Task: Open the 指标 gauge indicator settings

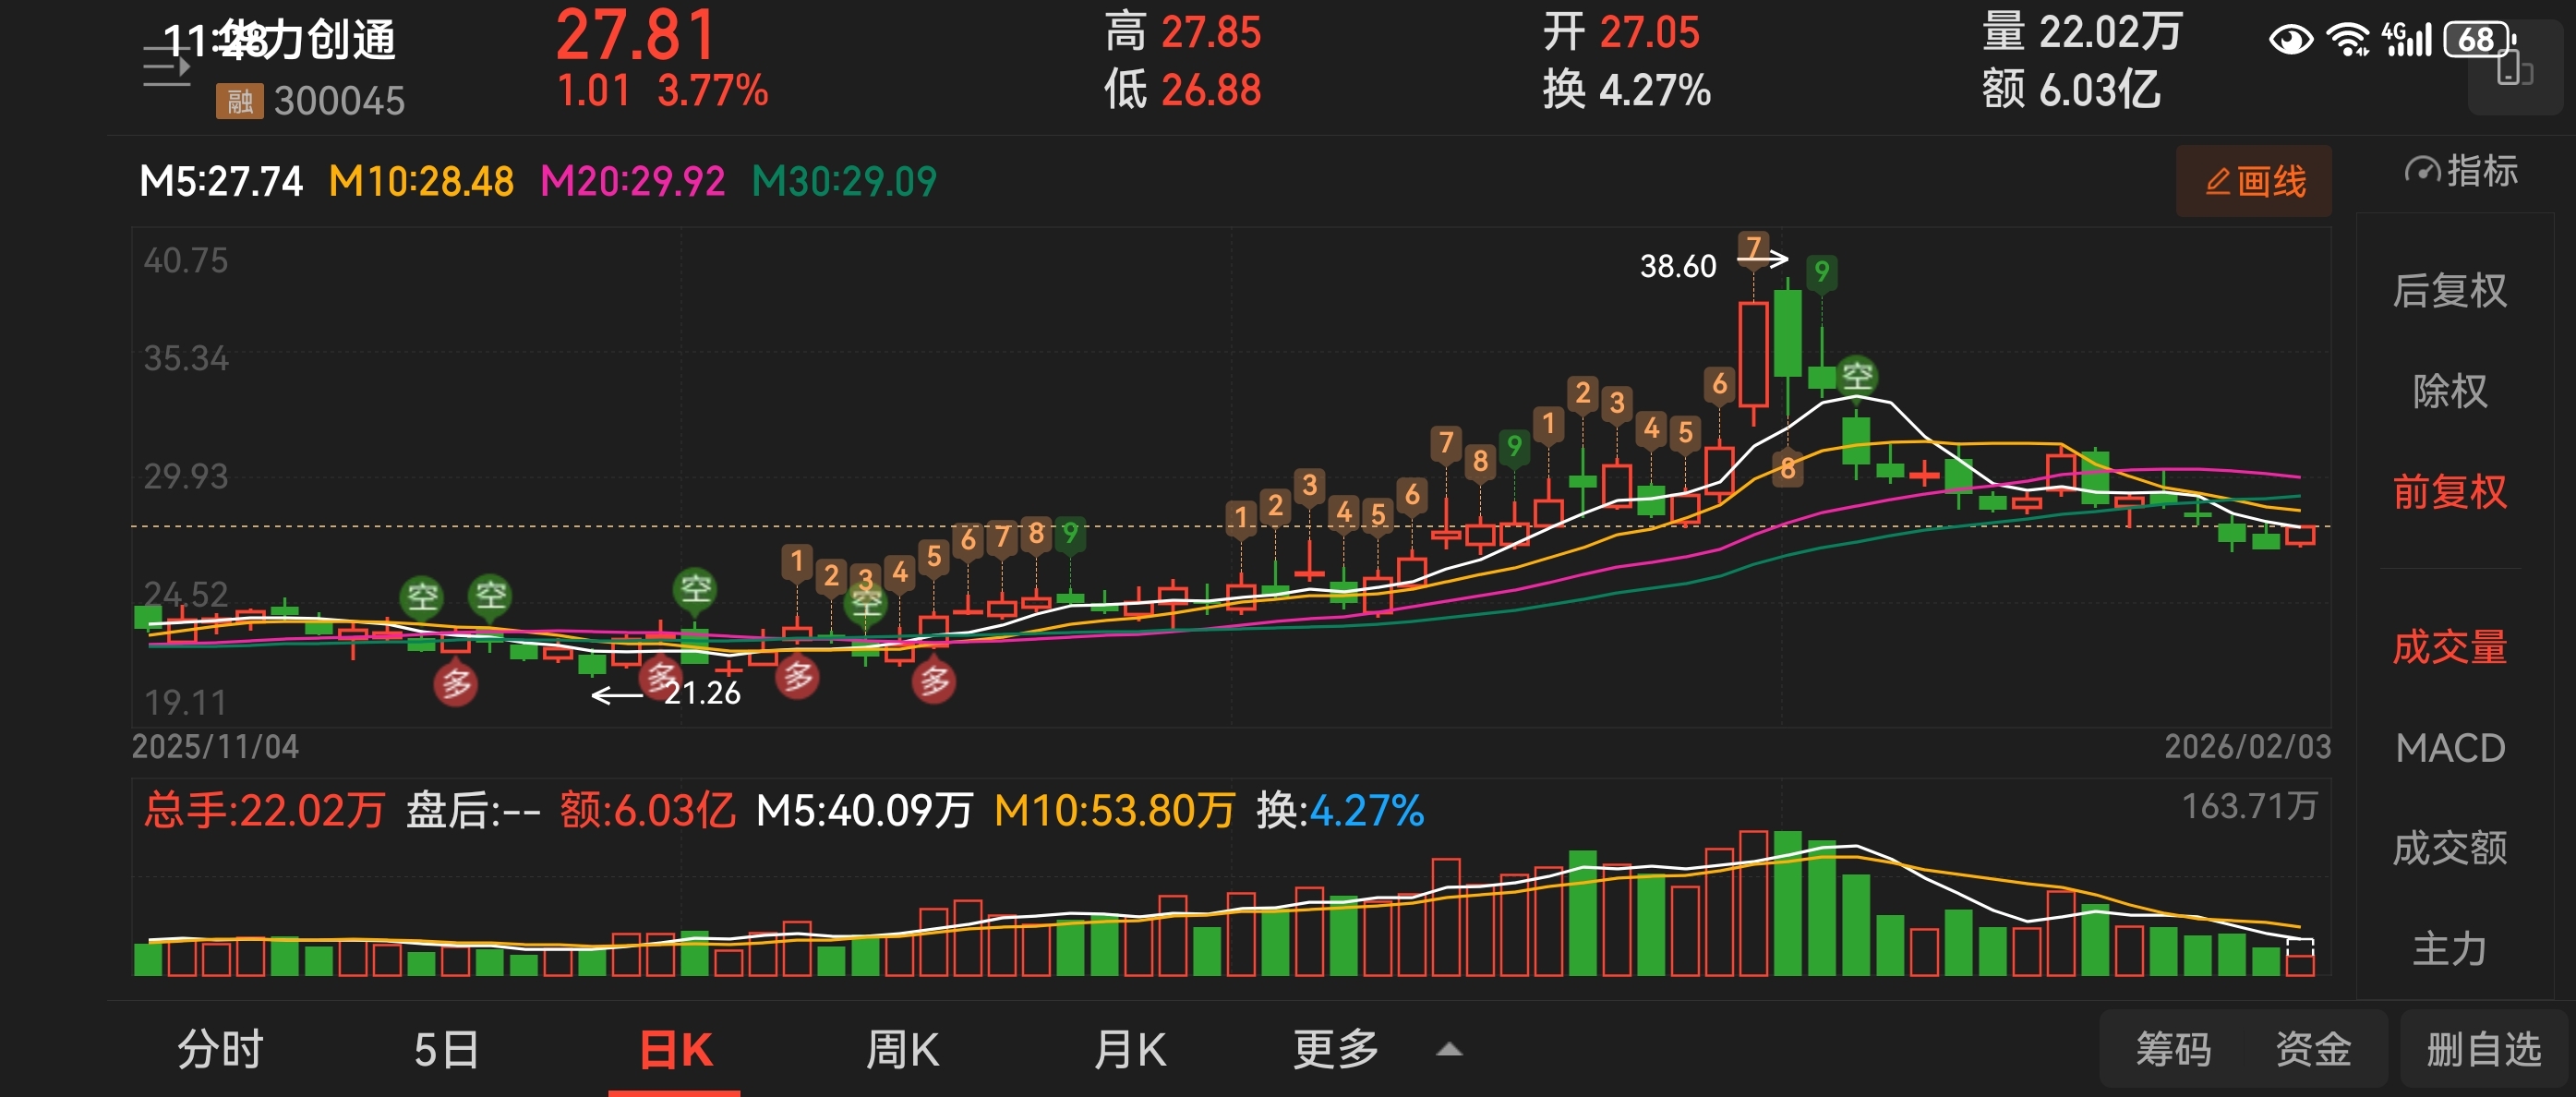Action: [2460, 172]
